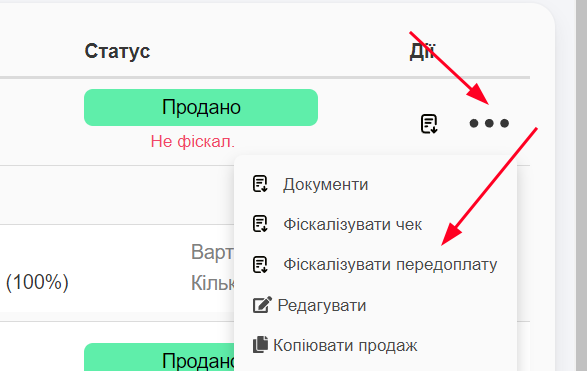
Task: Click the icon beside Документи
Action: point(260,184)
